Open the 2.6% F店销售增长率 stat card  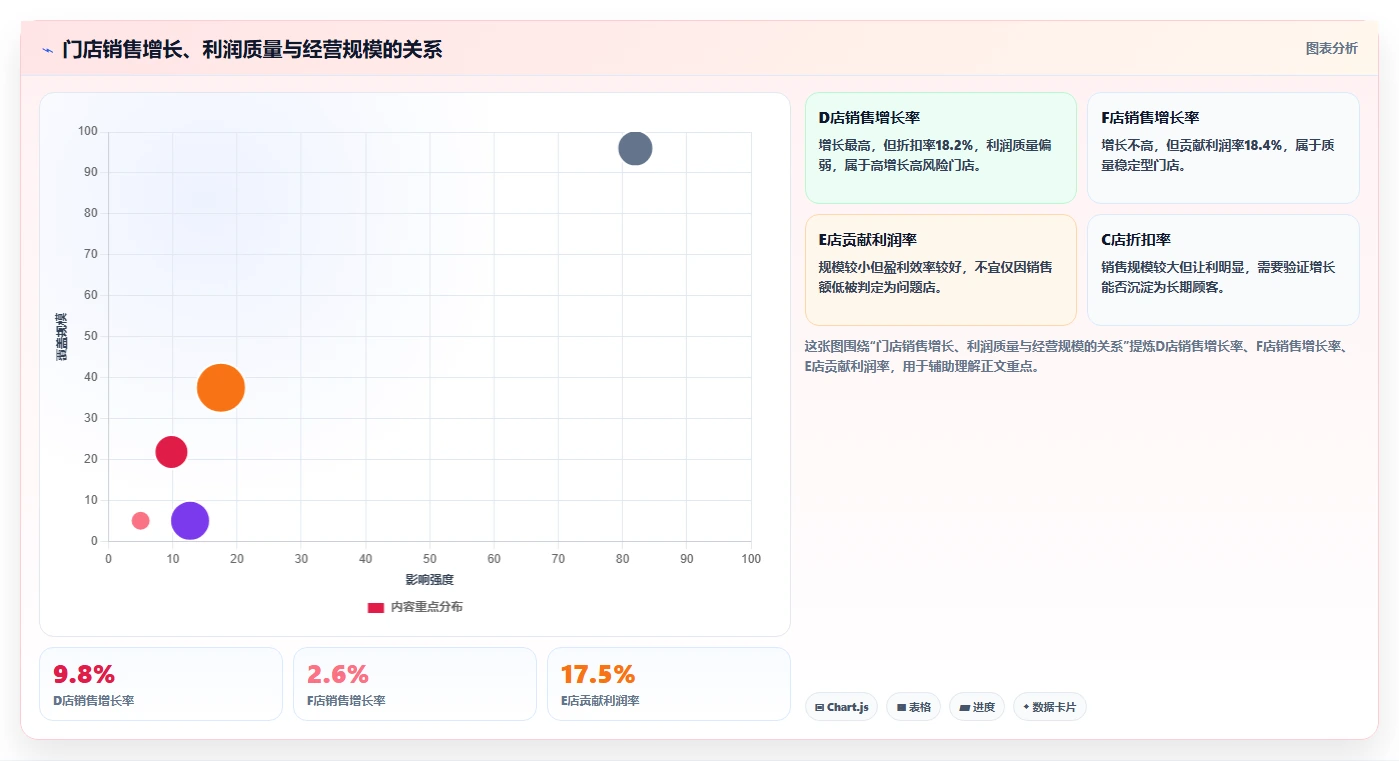tap(415, 684)
